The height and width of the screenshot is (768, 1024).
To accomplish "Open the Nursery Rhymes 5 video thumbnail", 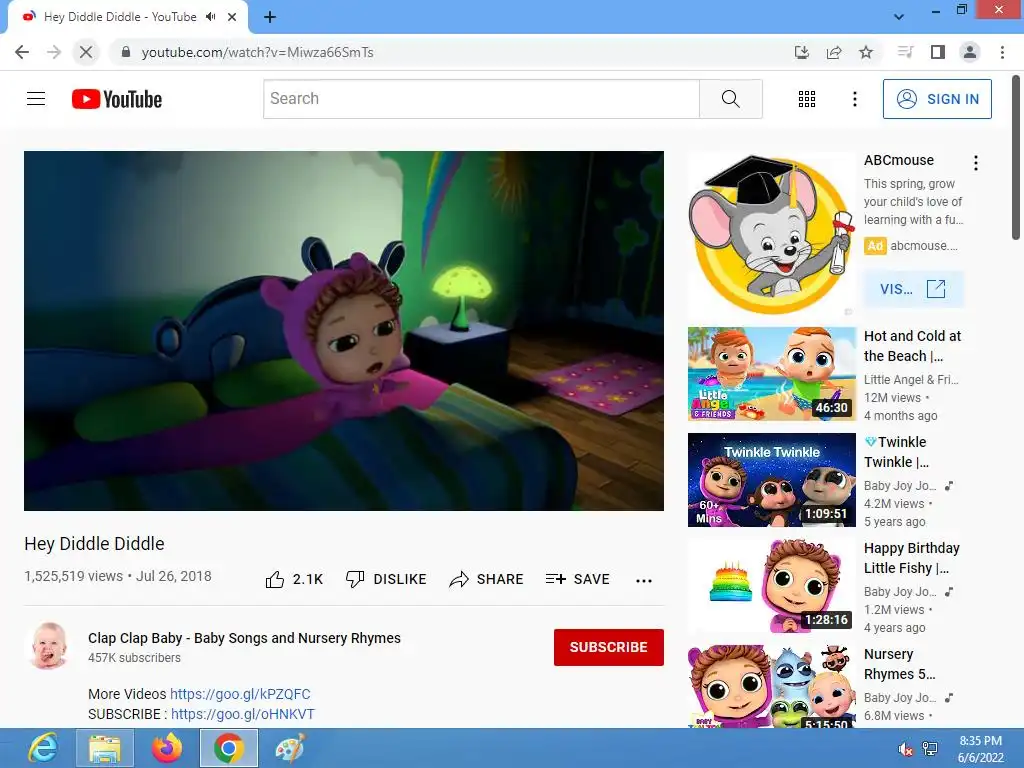I will point(771,686).
